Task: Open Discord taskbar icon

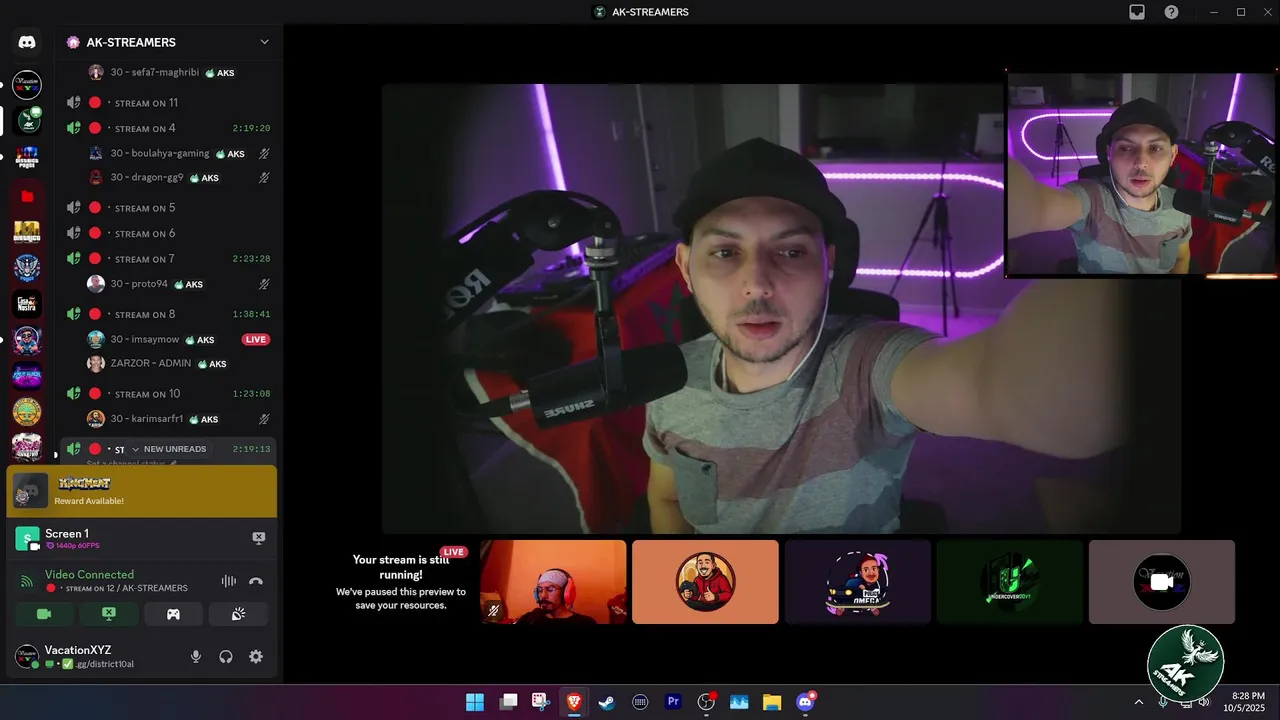Action: (805, 702)
